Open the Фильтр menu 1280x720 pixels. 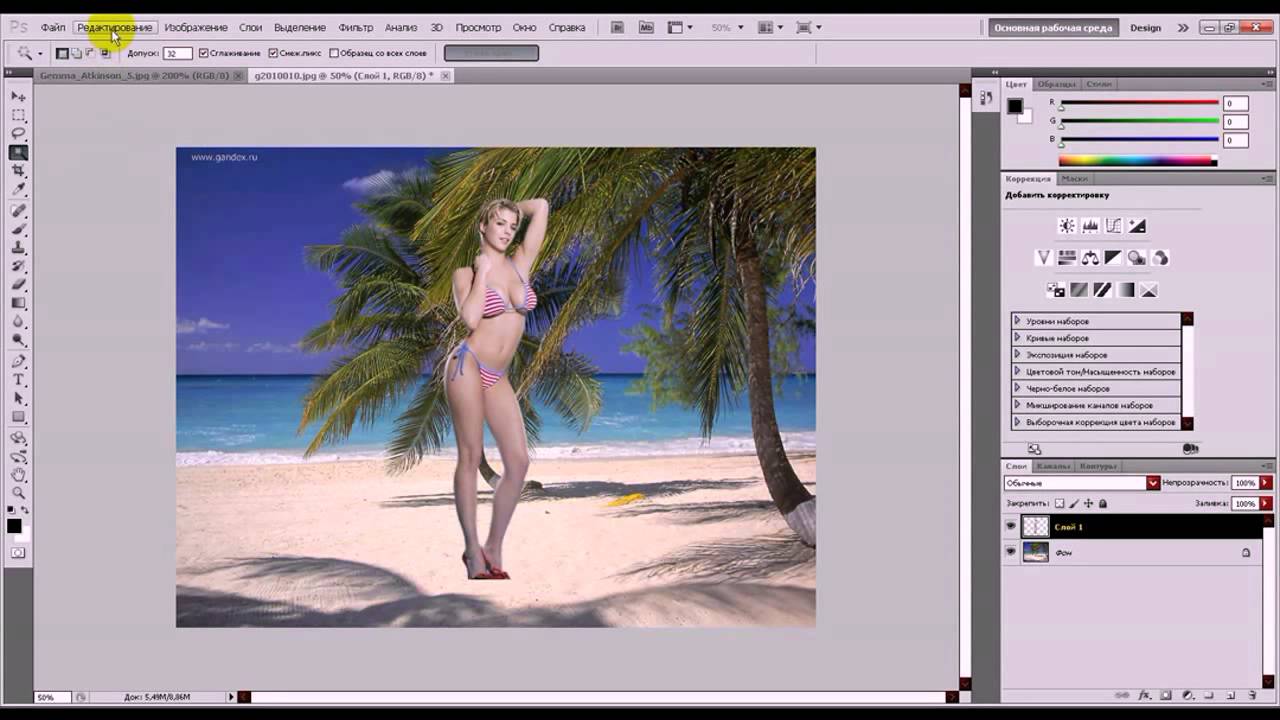coord(356,27)
